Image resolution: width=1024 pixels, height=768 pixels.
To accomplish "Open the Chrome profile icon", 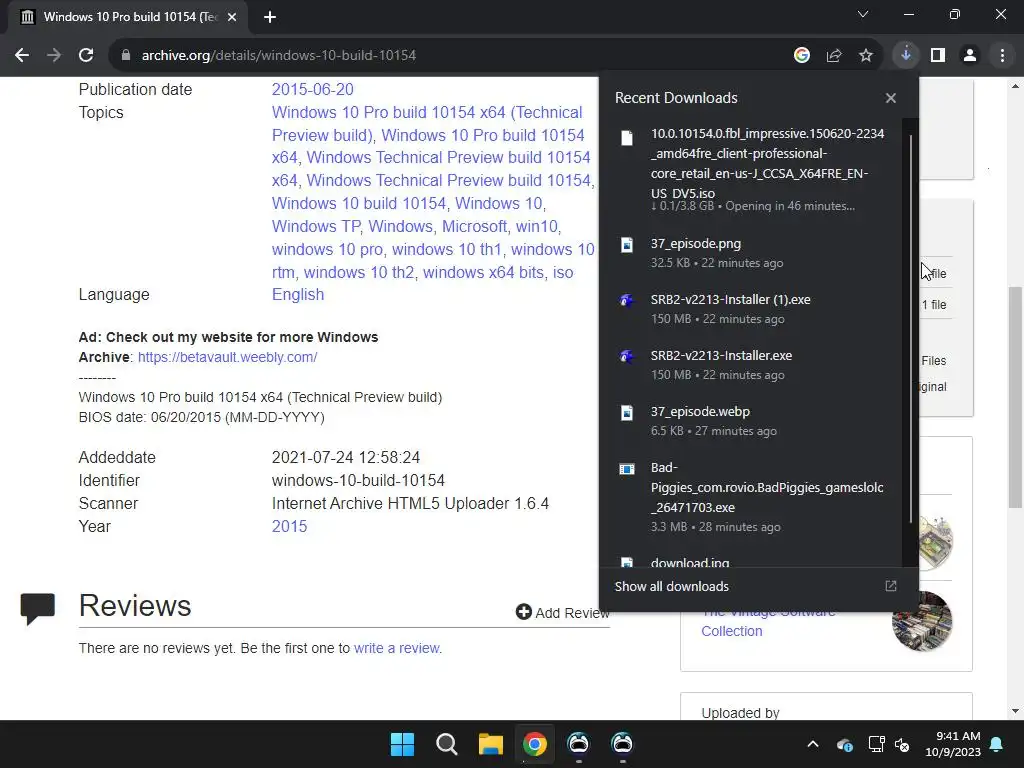I will click(970, 56).
